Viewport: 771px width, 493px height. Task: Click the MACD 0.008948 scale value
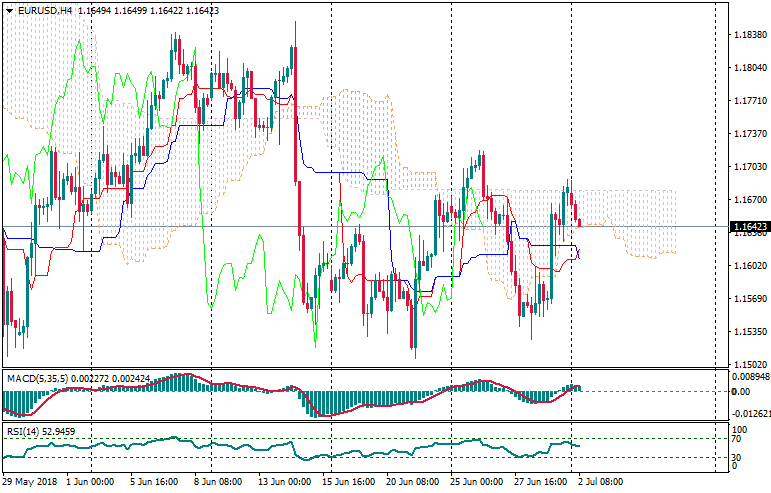click(748, 377)
